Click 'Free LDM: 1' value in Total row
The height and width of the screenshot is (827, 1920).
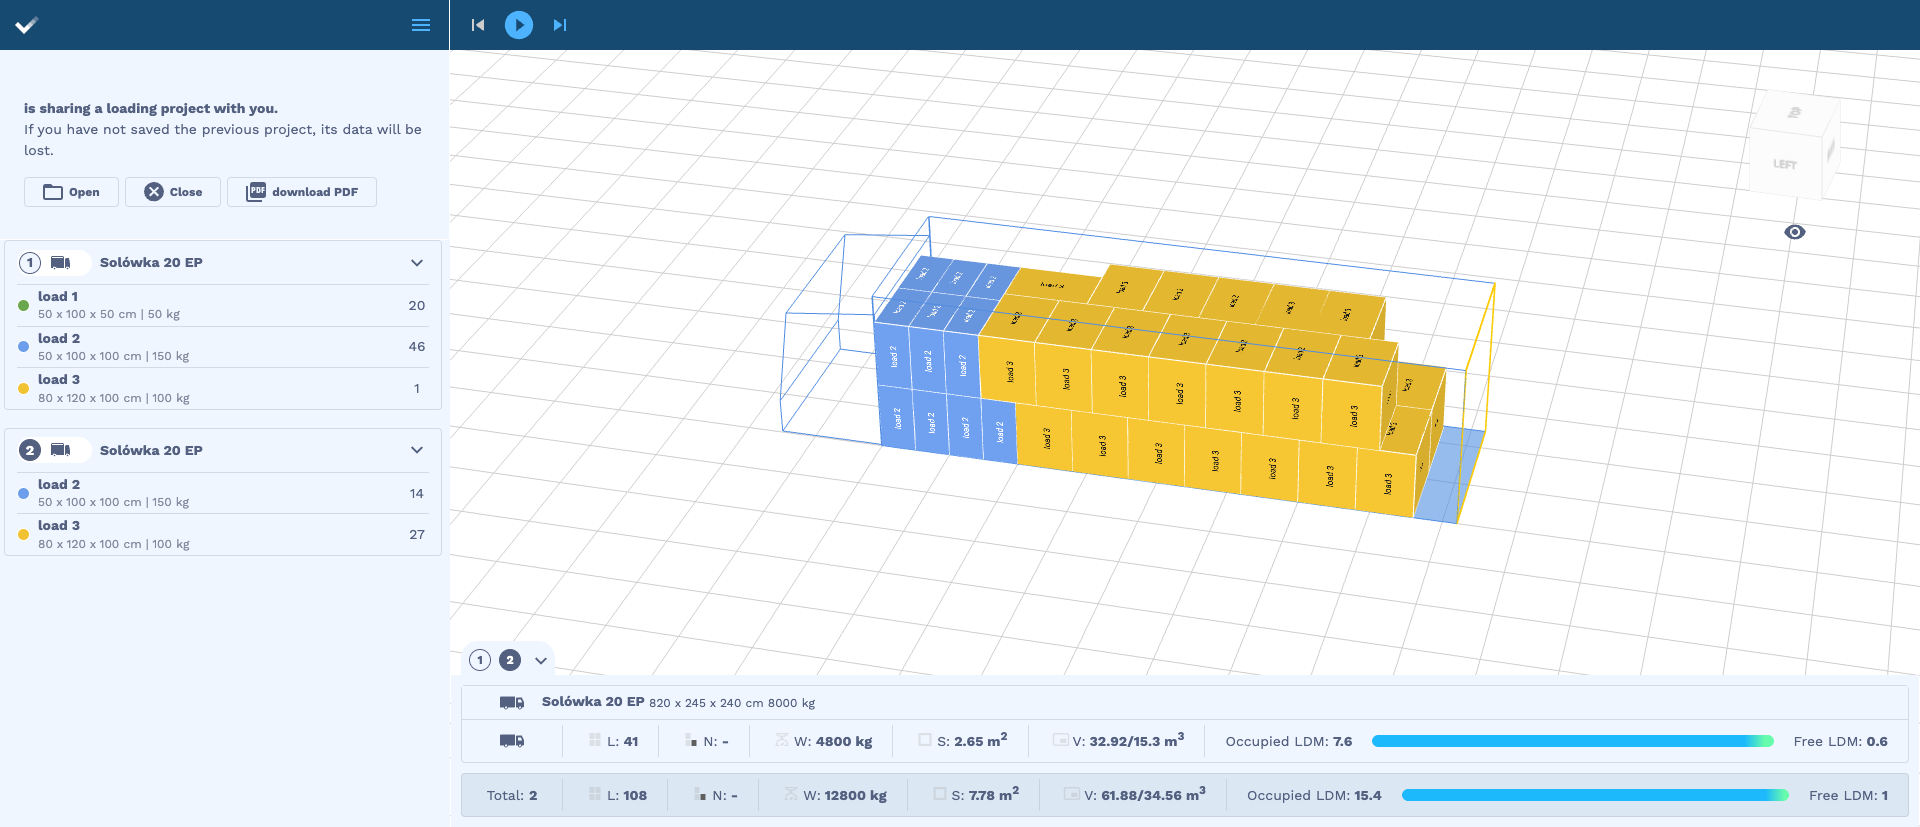pos(1849,796)
